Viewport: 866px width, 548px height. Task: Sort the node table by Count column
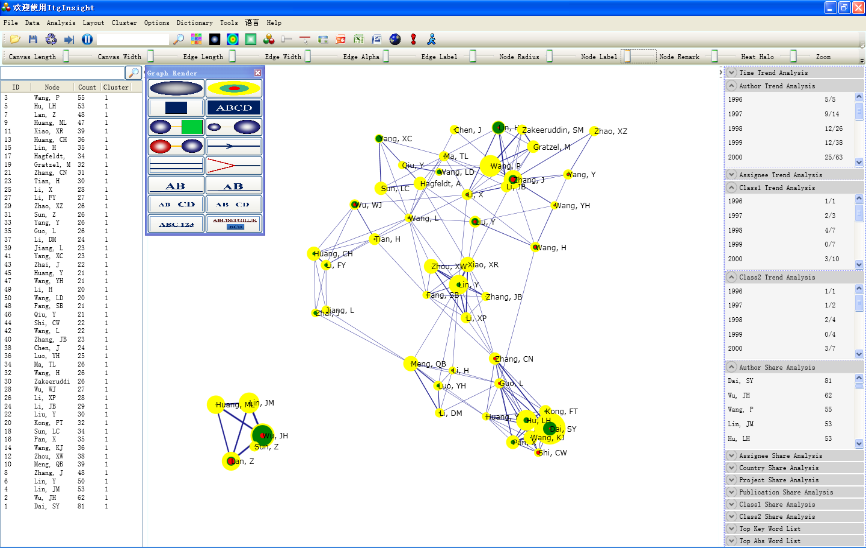[x=87, y=87]
